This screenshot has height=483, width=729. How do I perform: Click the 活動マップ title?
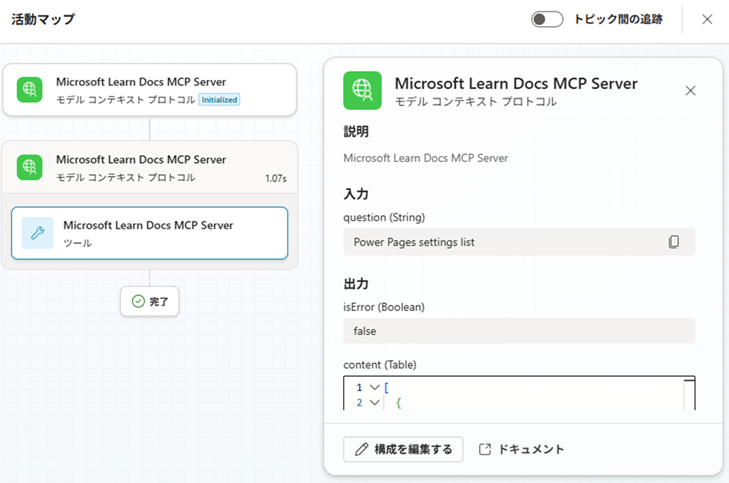click(43, 20)
